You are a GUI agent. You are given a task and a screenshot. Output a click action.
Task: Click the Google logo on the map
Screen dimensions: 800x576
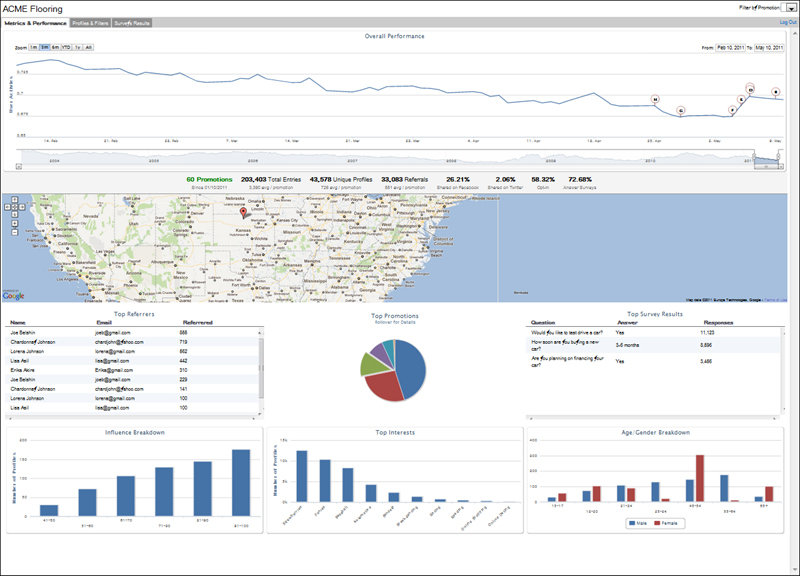[x=13, y=296]
